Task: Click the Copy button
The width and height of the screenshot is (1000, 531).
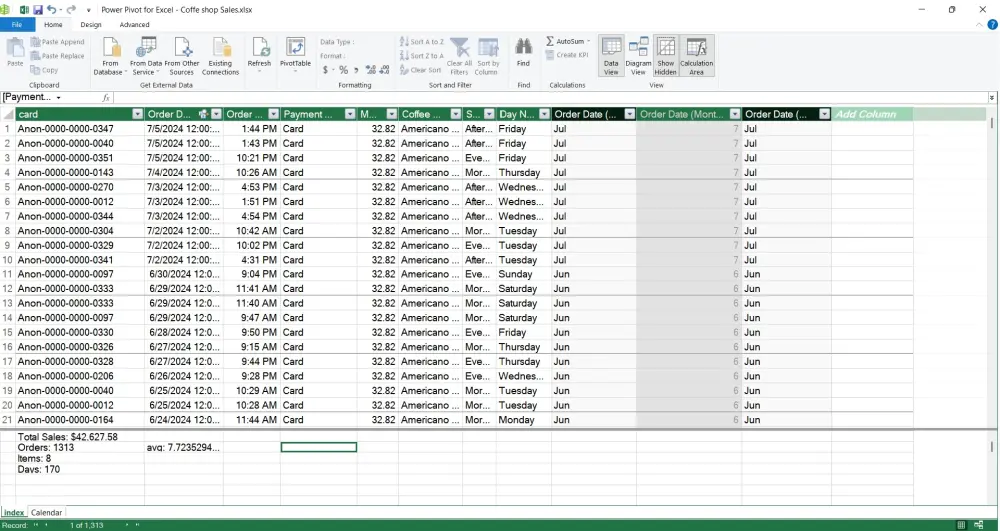Action: pos(44,70)
